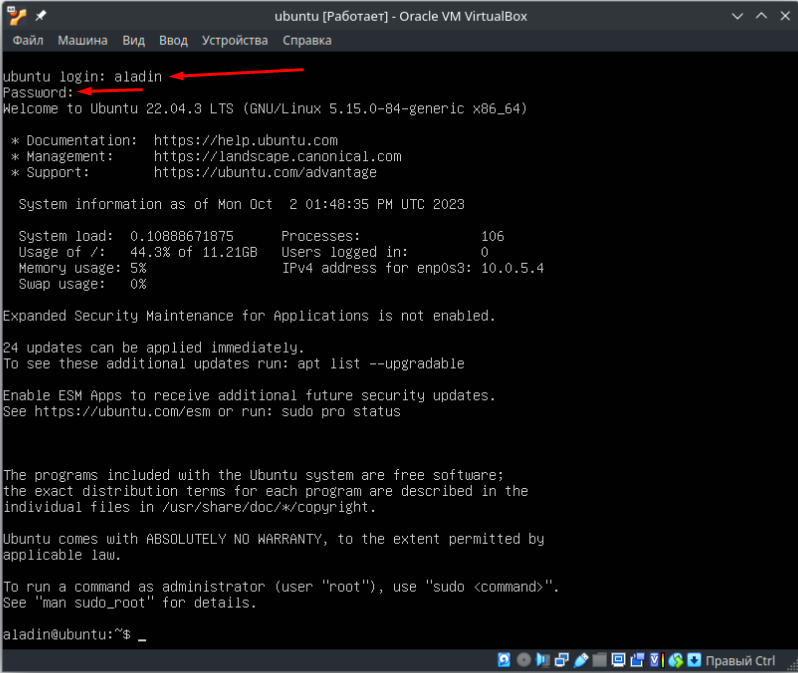Click the 'apt list --upgradable' text
Viewport: 798px width, 673px height.
tap(381, 364)
